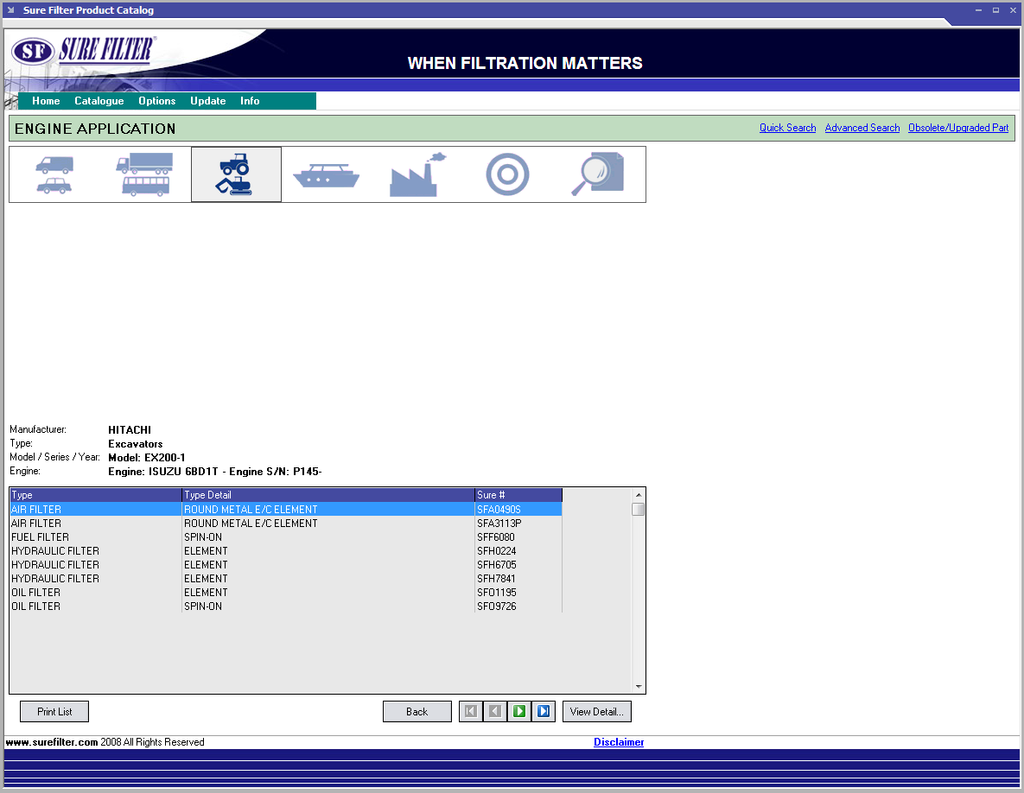
Task: Select the HYDRAULIC FILTER row SFH6705
Action: click(x=286, y=564)
